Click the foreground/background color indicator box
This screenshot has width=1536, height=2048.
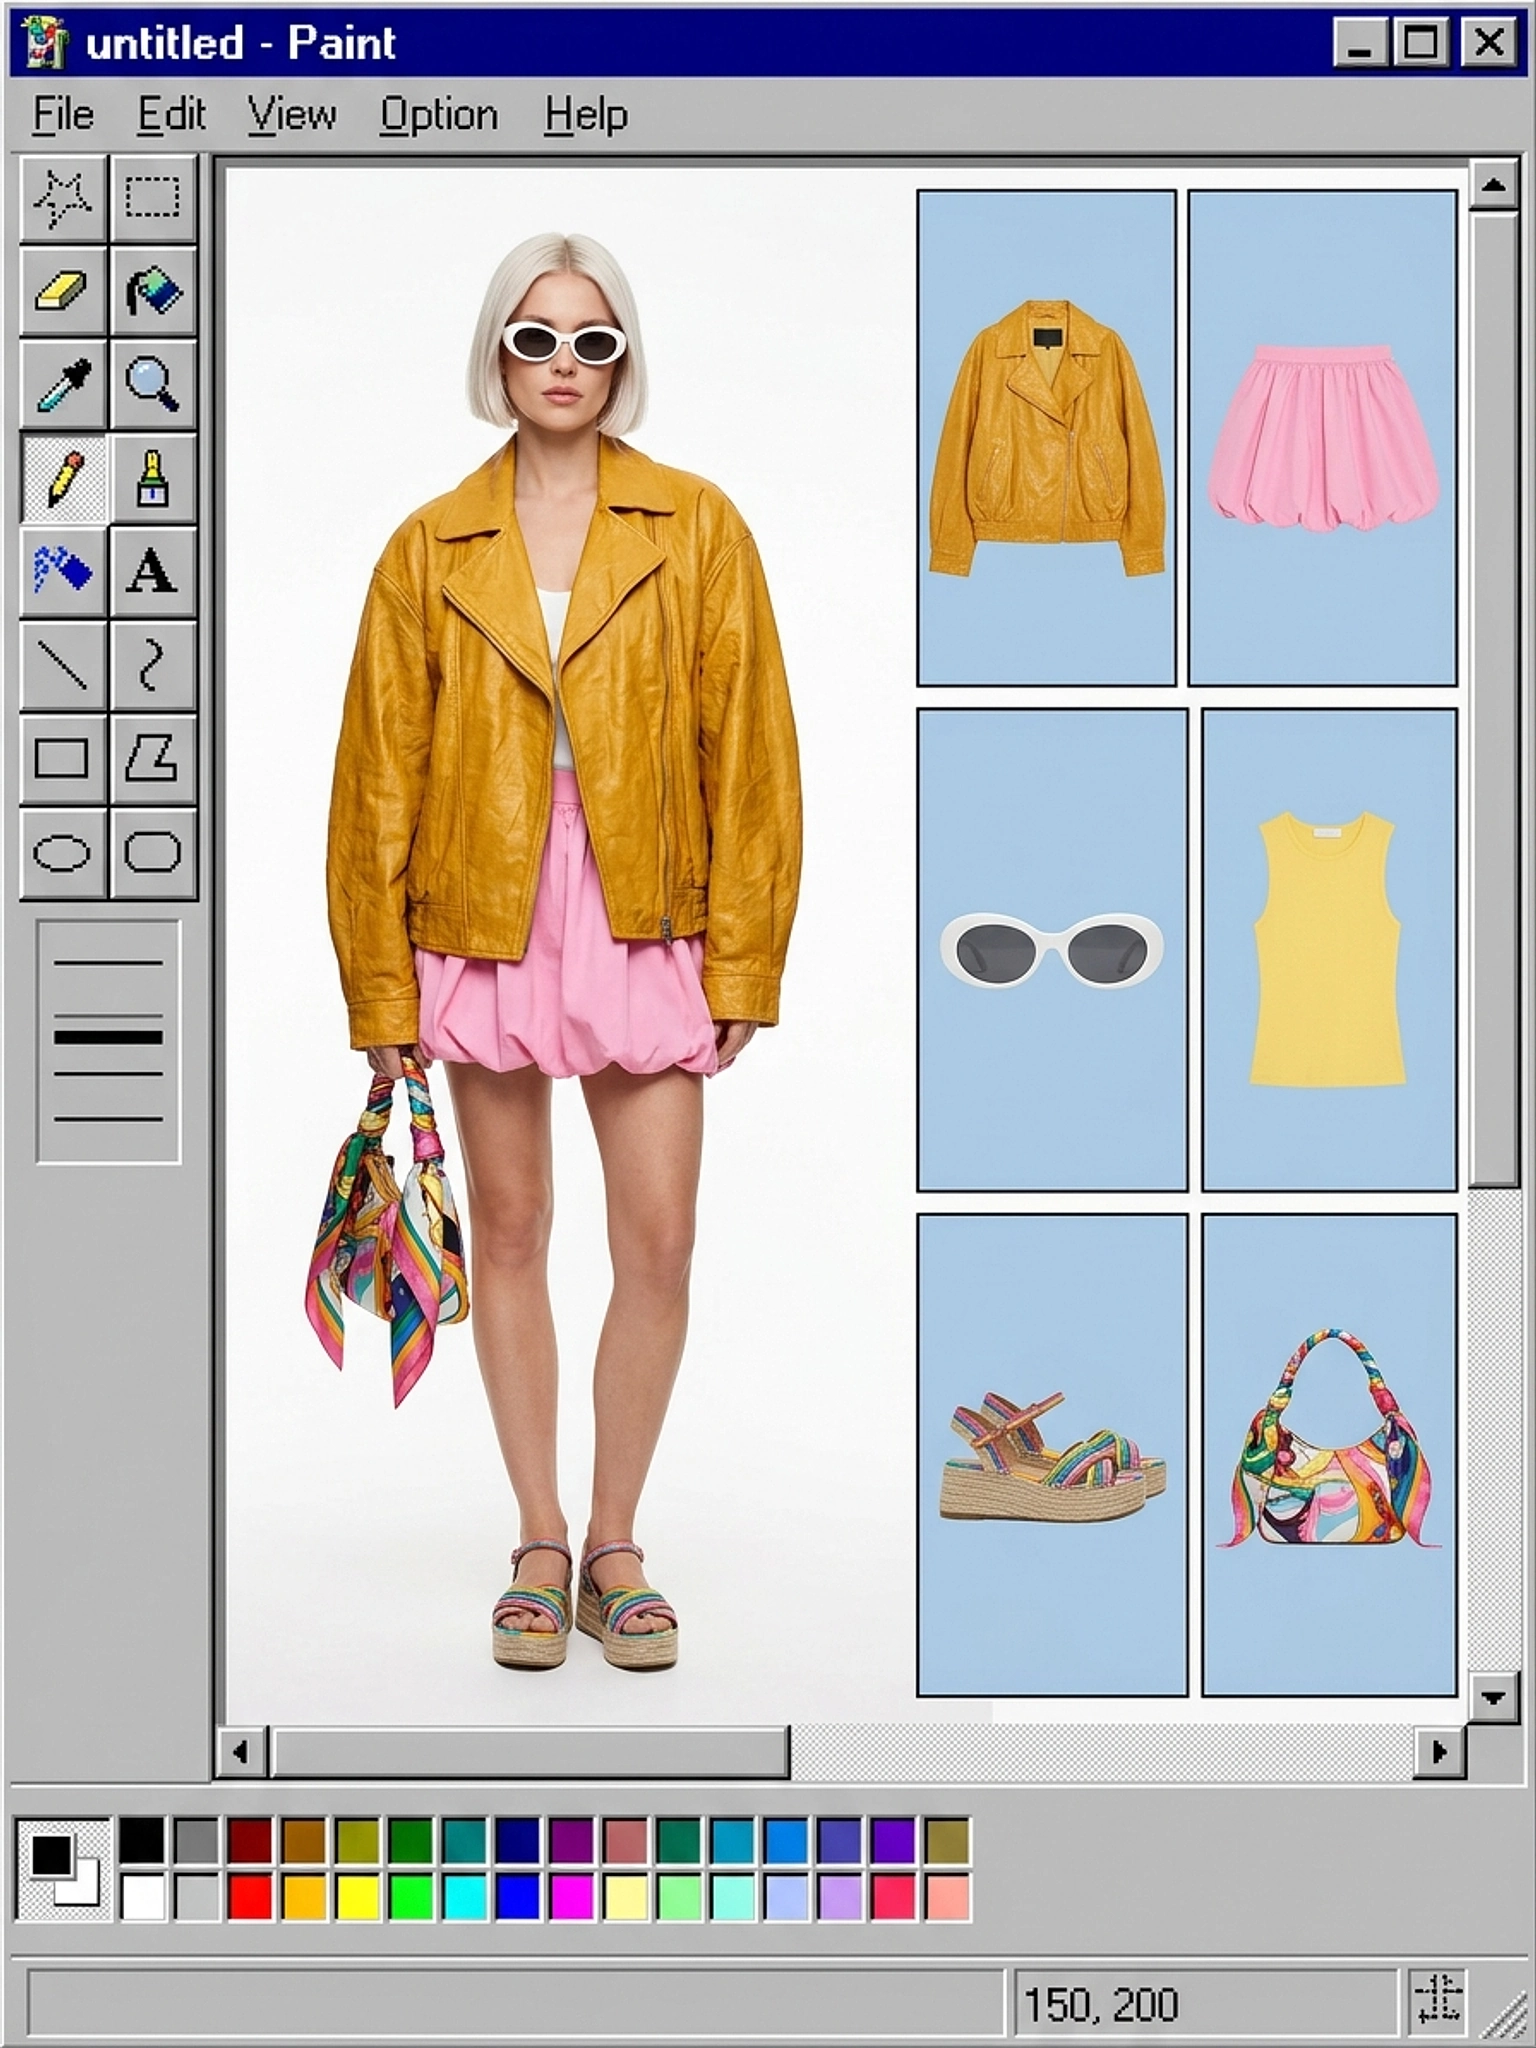[x=63, y=1869]
